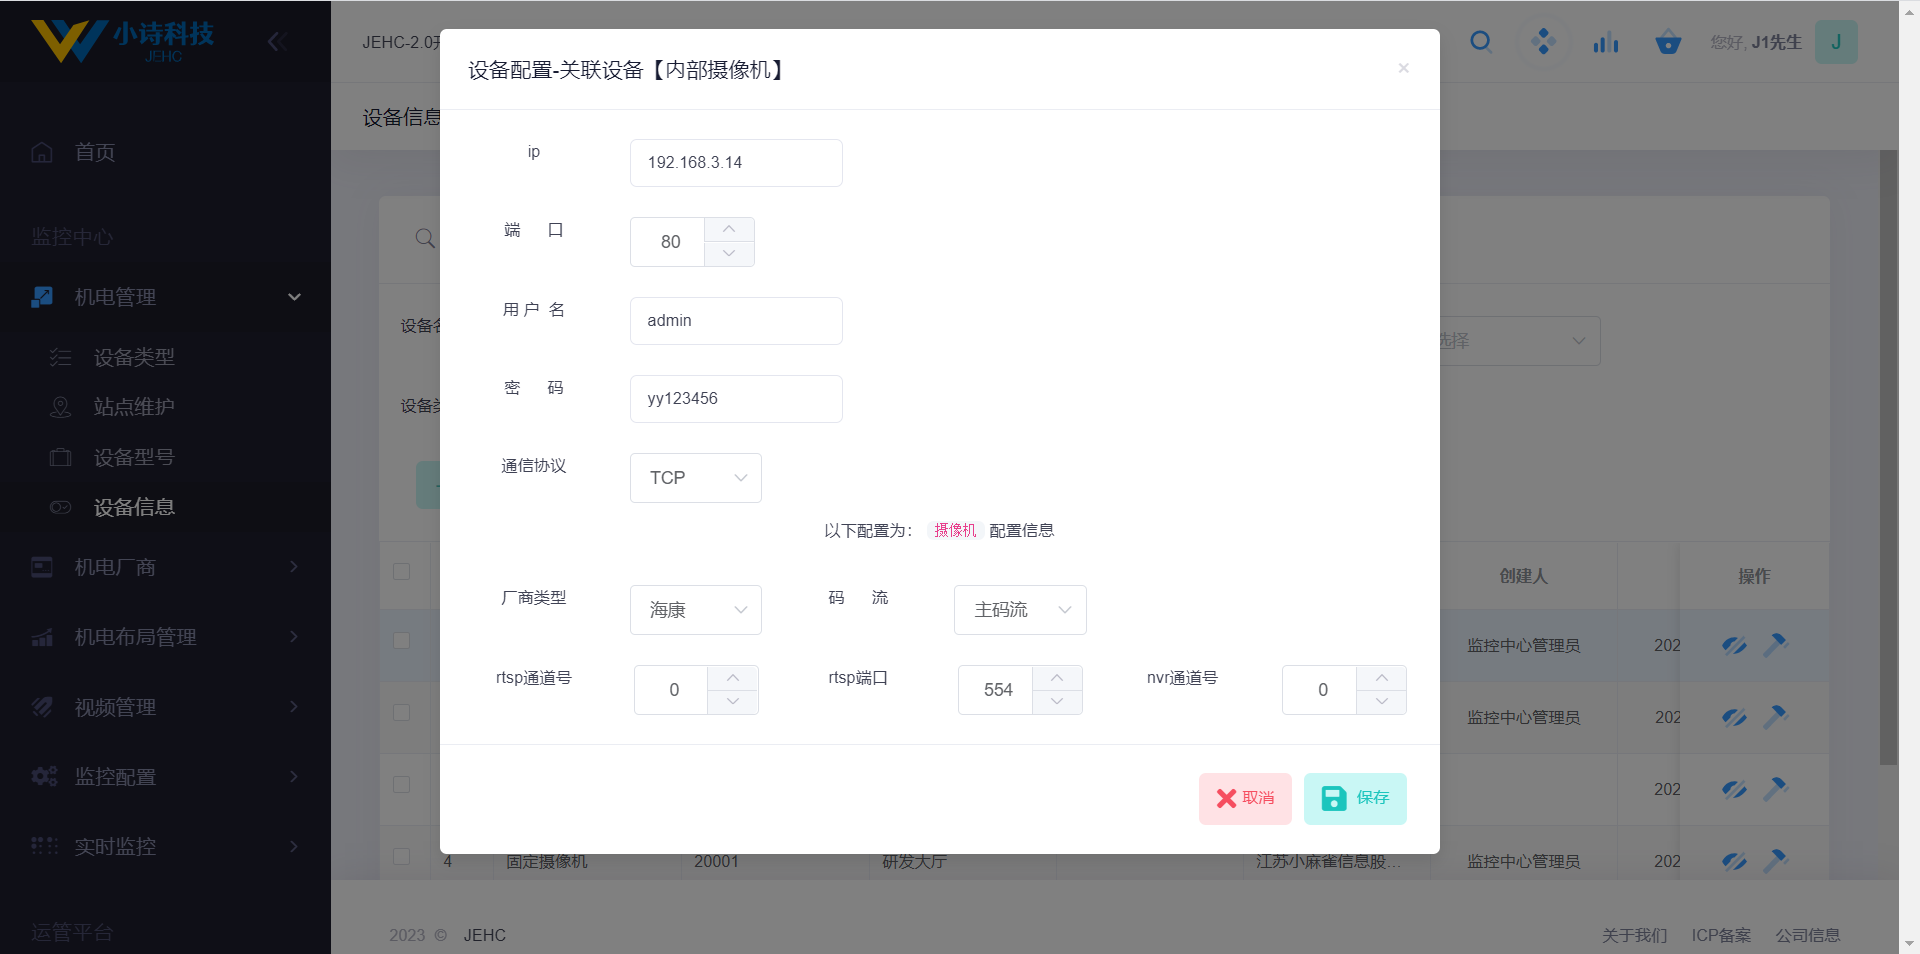The height and width of the screenshot is (954, 1920).
Task: Close the 设备配置 dialog with X
Action: (1403, 68)
